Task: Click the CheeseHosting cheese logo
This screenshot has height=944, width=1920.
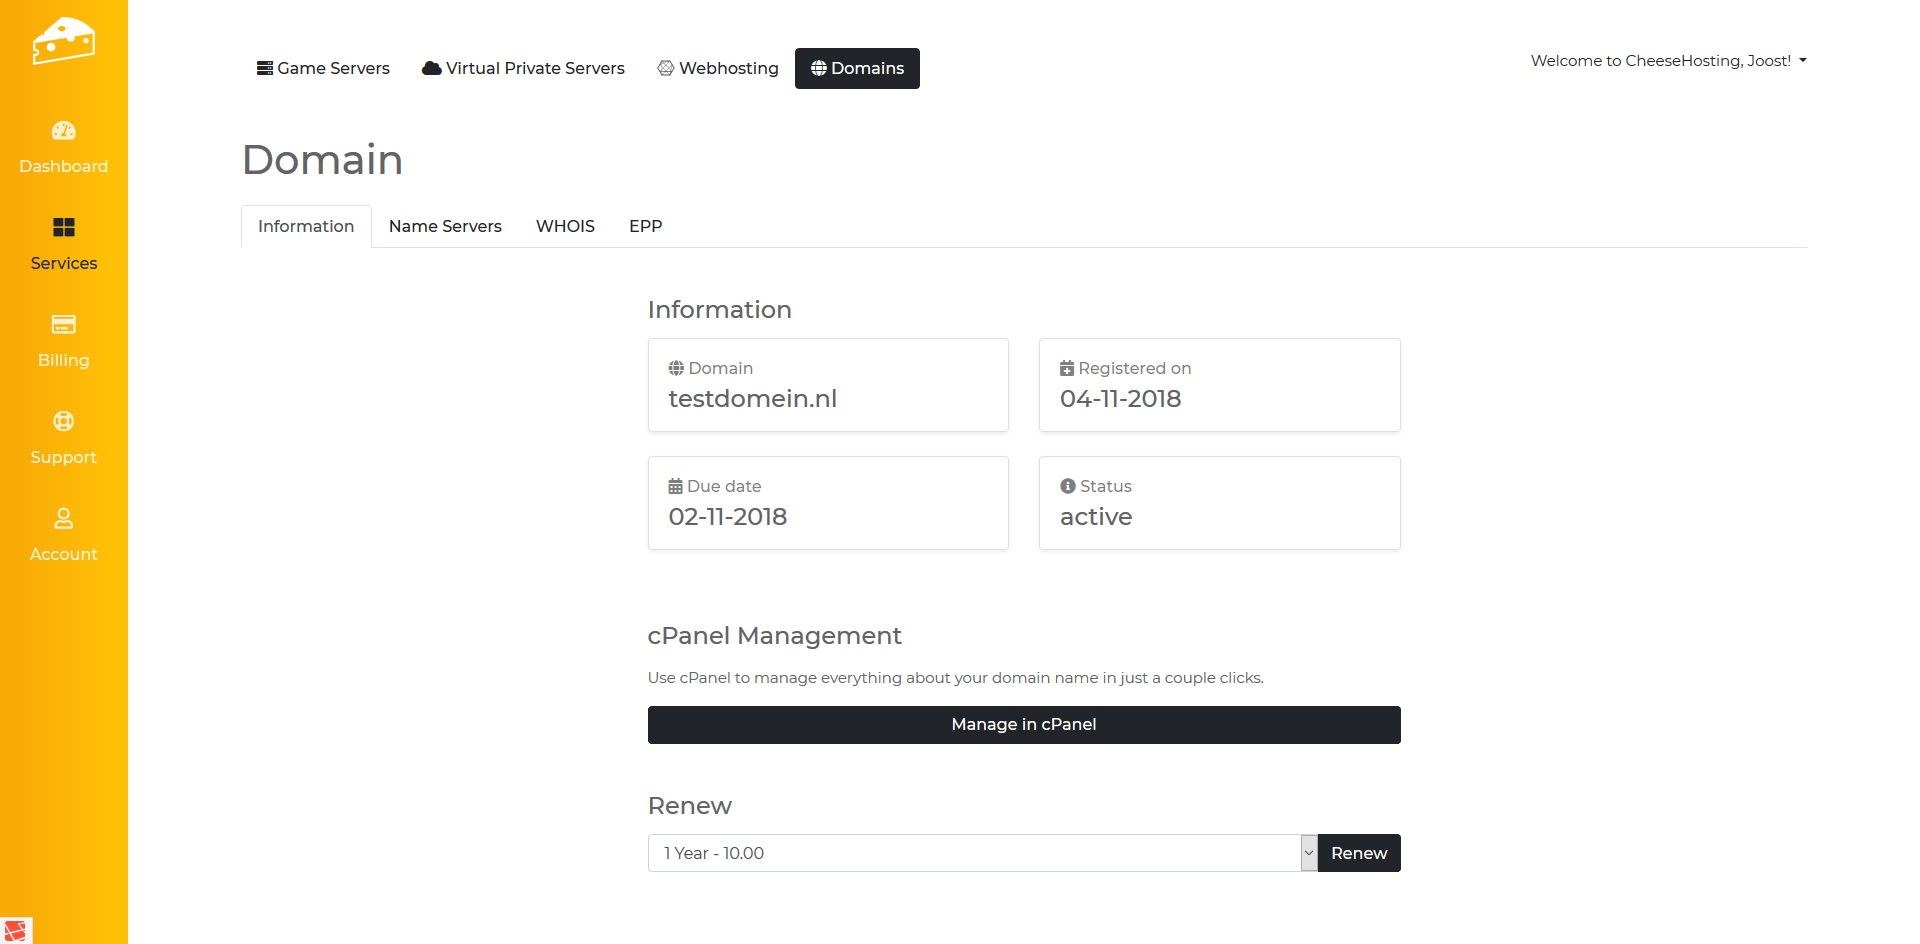Action: pyautogui.click(x=63, y=41)
